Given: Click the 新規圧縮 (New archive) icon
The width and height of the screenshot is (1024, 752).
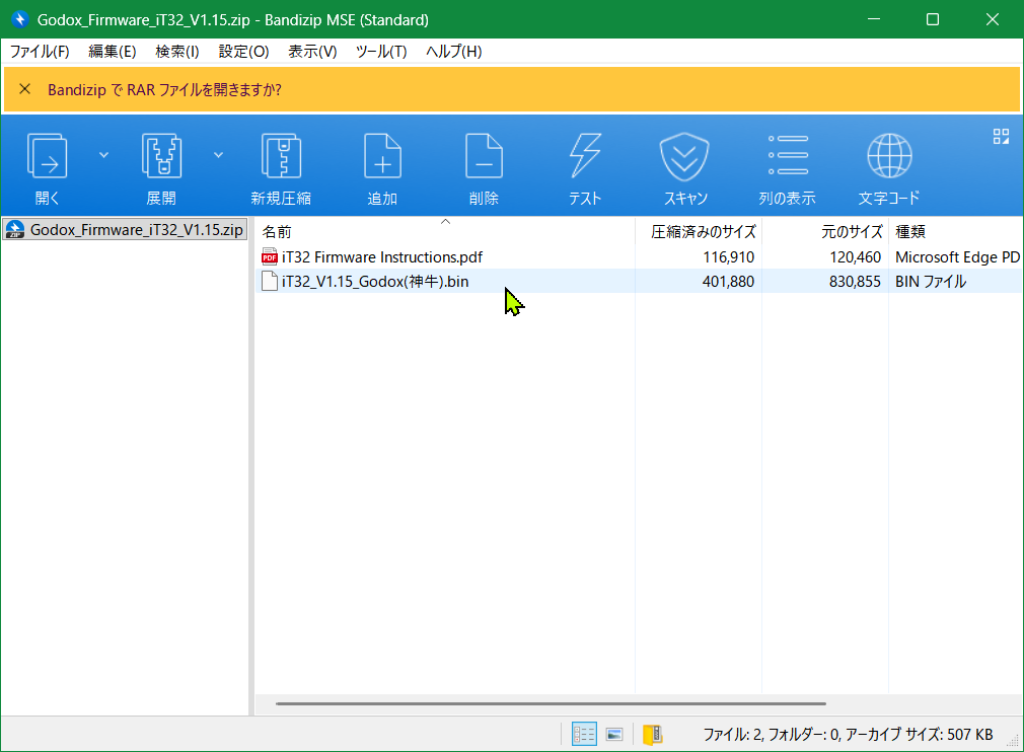Looking at the screenshot, I should click(x=280, y=157).
